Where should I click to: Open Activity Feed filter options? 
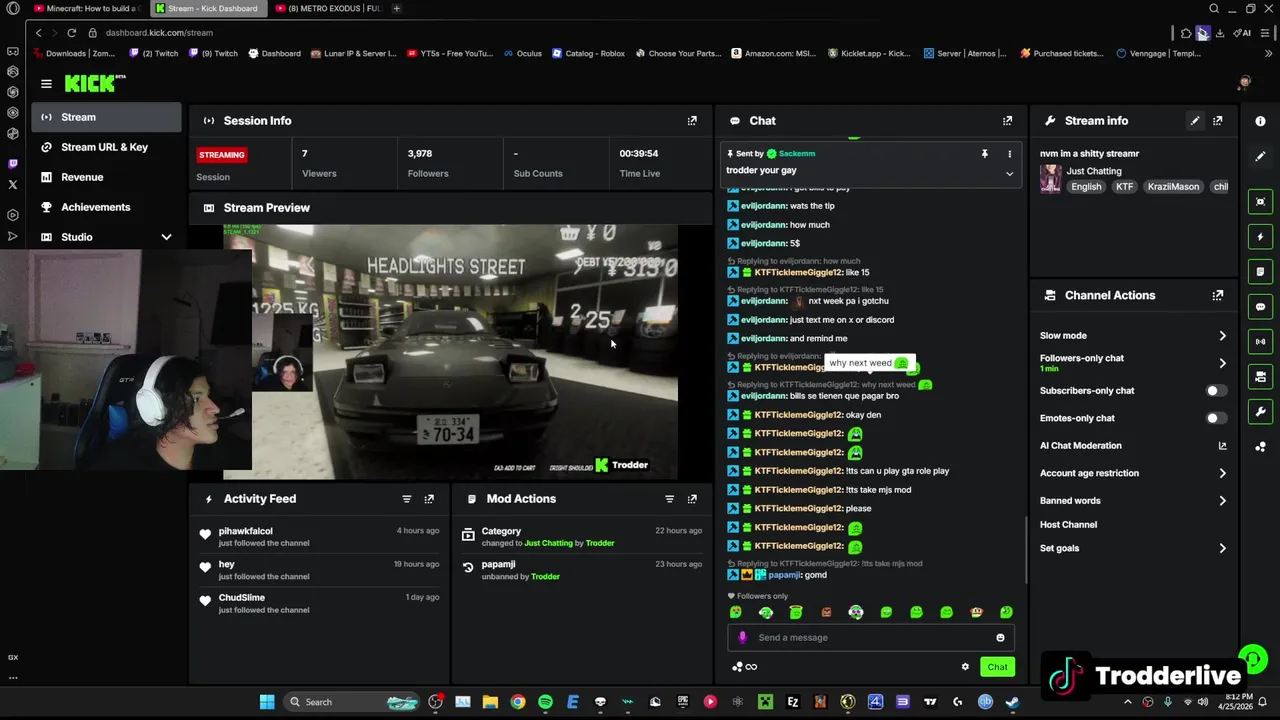click(x=407, y=499)
